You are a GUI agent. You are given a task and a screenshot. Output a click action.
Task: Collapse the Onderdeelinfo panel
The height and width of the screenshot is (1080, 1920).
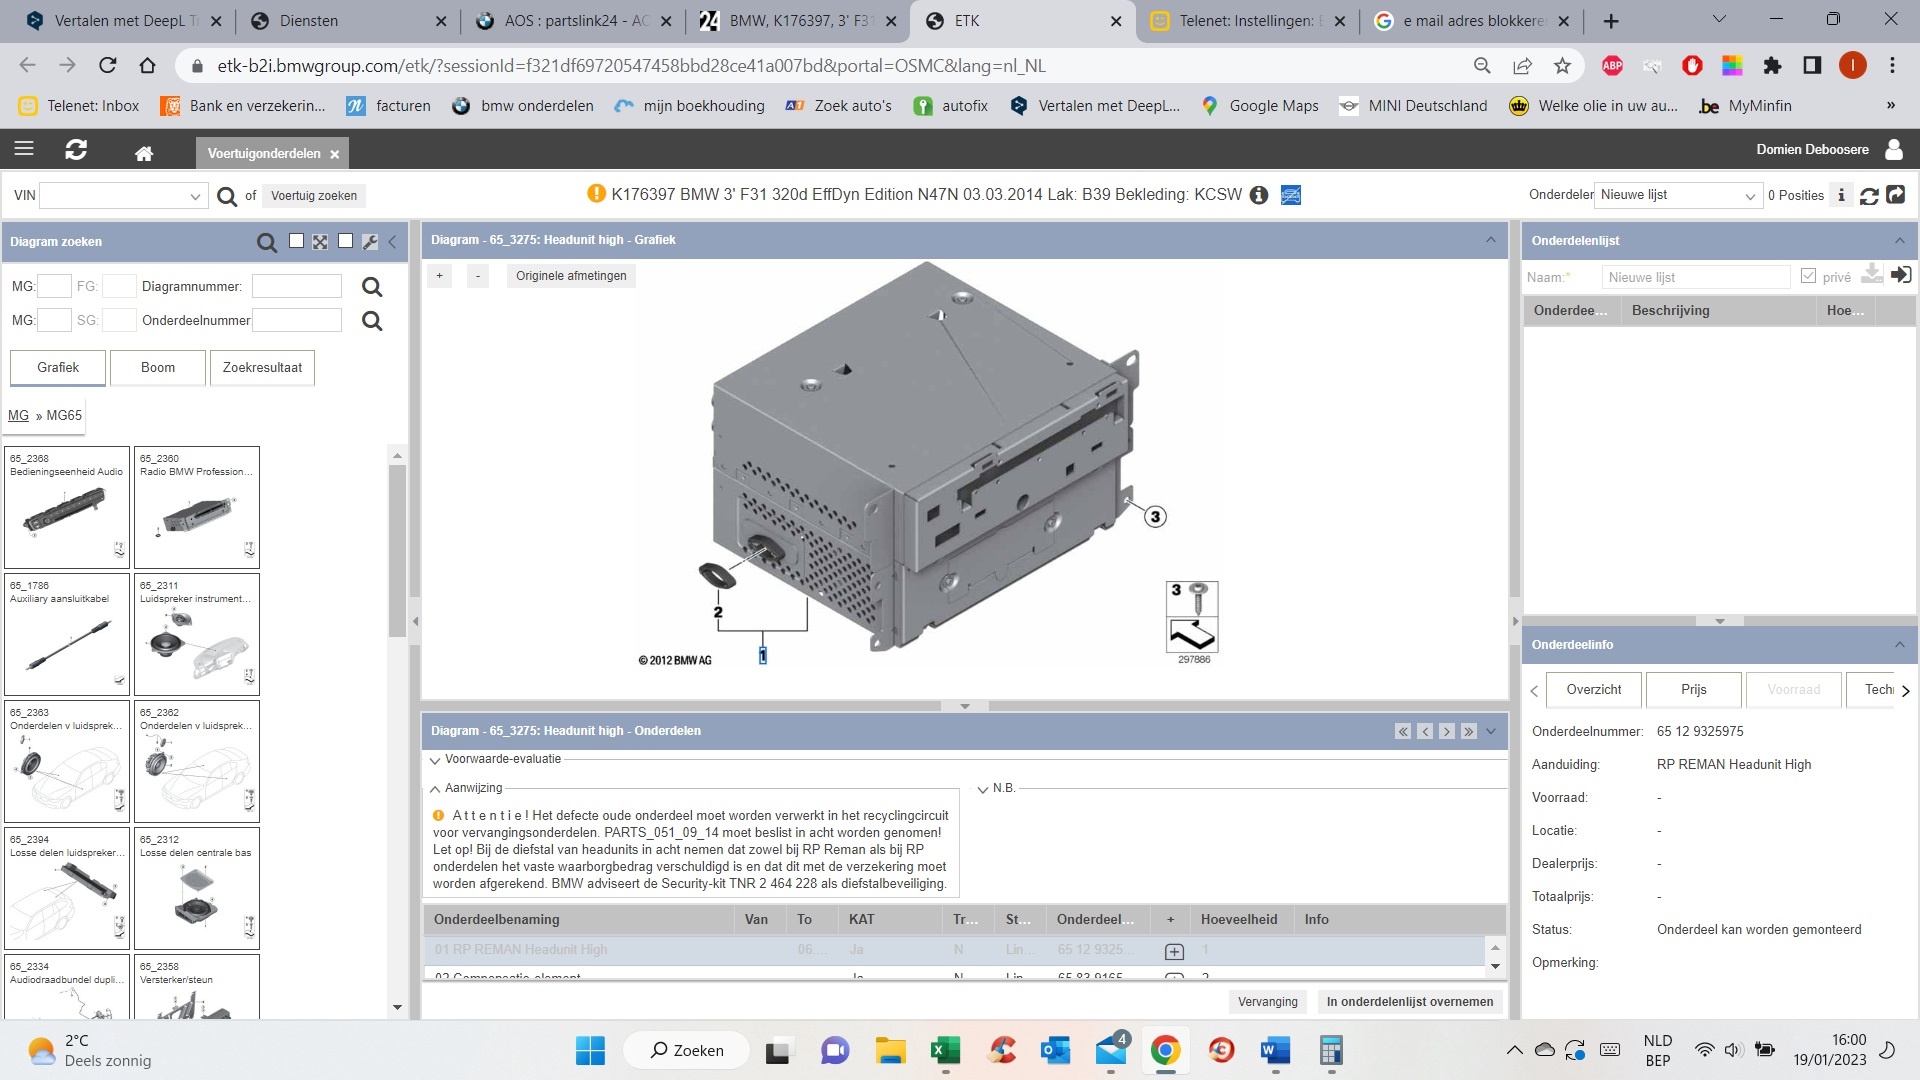1899,645
